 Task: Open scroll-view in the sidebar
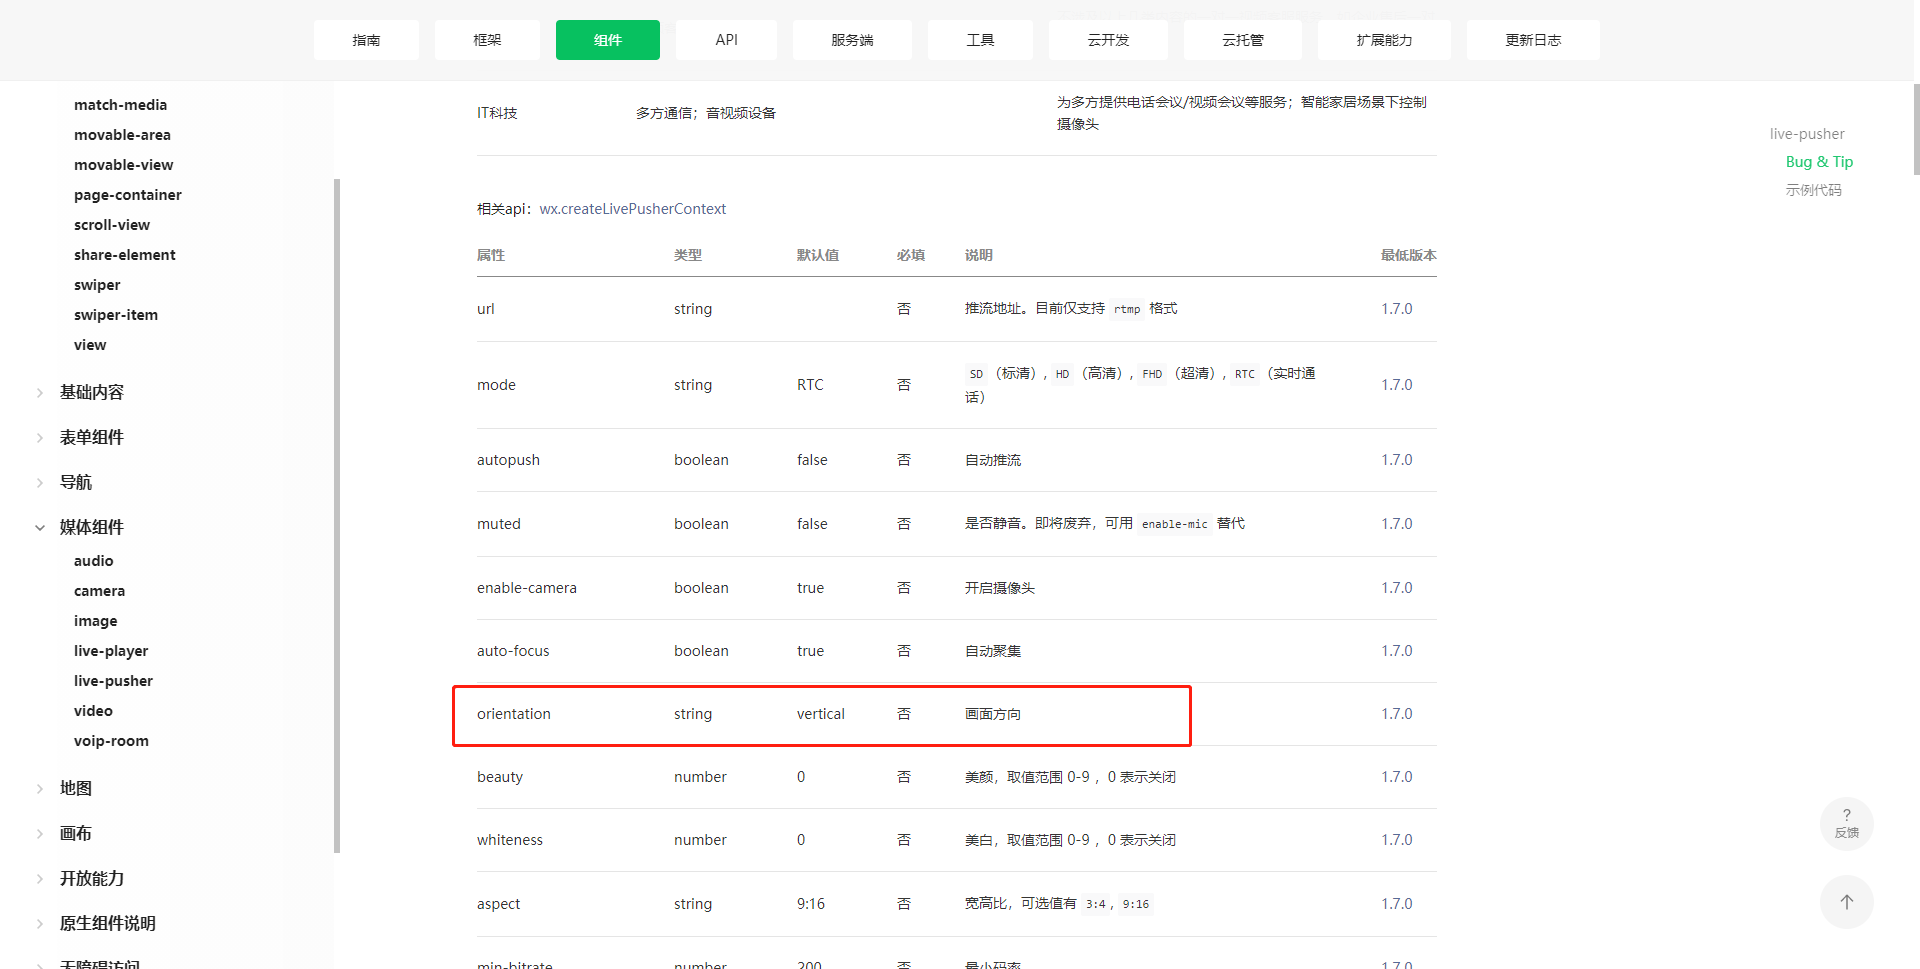(x=111, y=225)
